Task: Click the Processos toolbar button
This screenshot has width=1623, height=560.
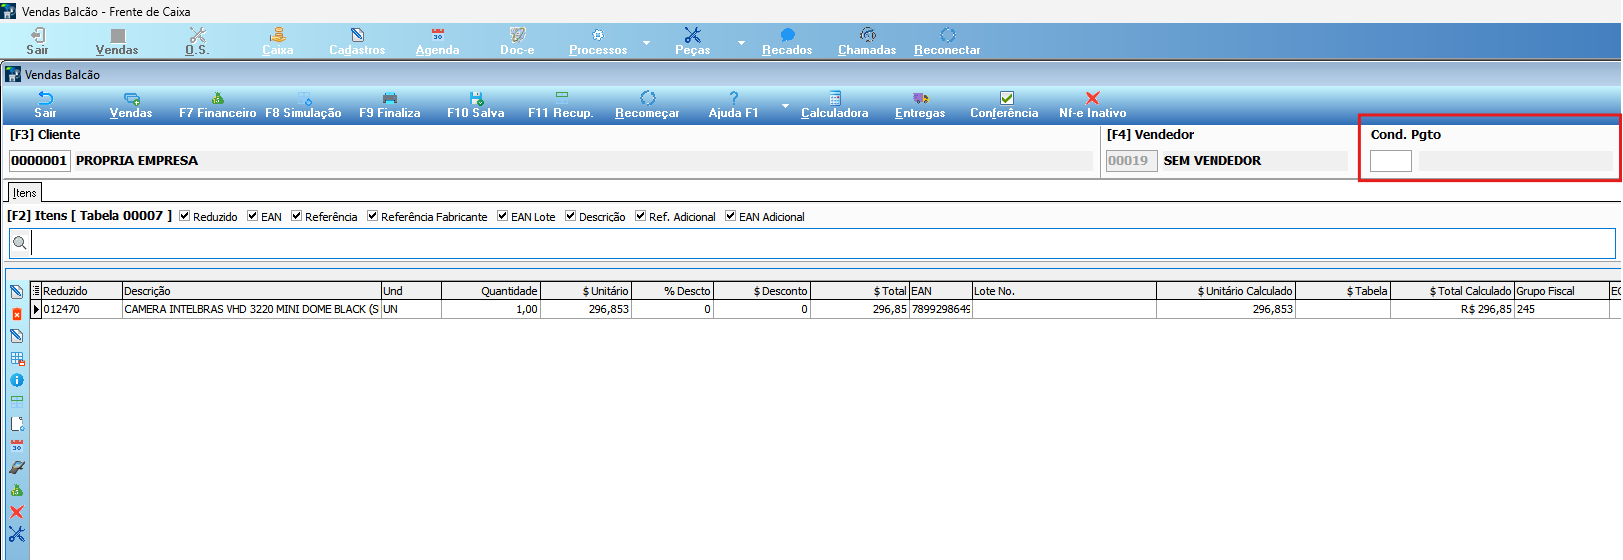Action: point(598,41)
